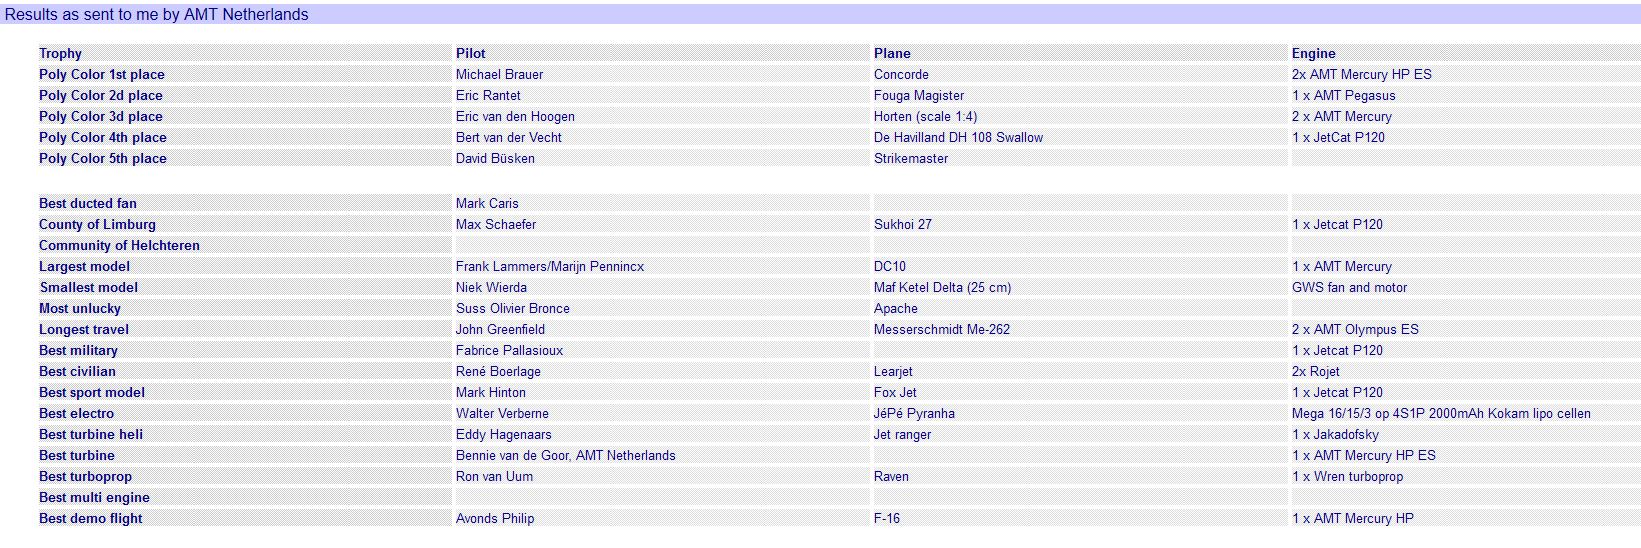The image size is (1641, 548).
Task: Click plane 'Maf Ketel Delta (25 cm)'
Action: pos(942,287)
